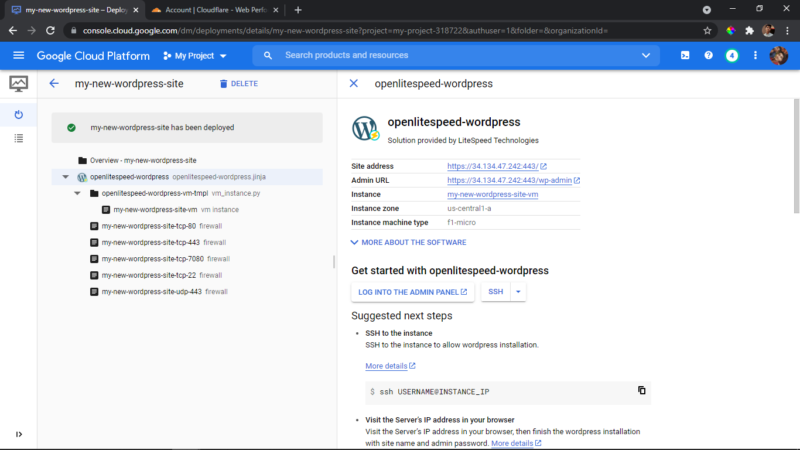Switch to the Cloudflare Account browser tab
The width and height of the screenshot is (800, 450).
click(x=214, y=10)
